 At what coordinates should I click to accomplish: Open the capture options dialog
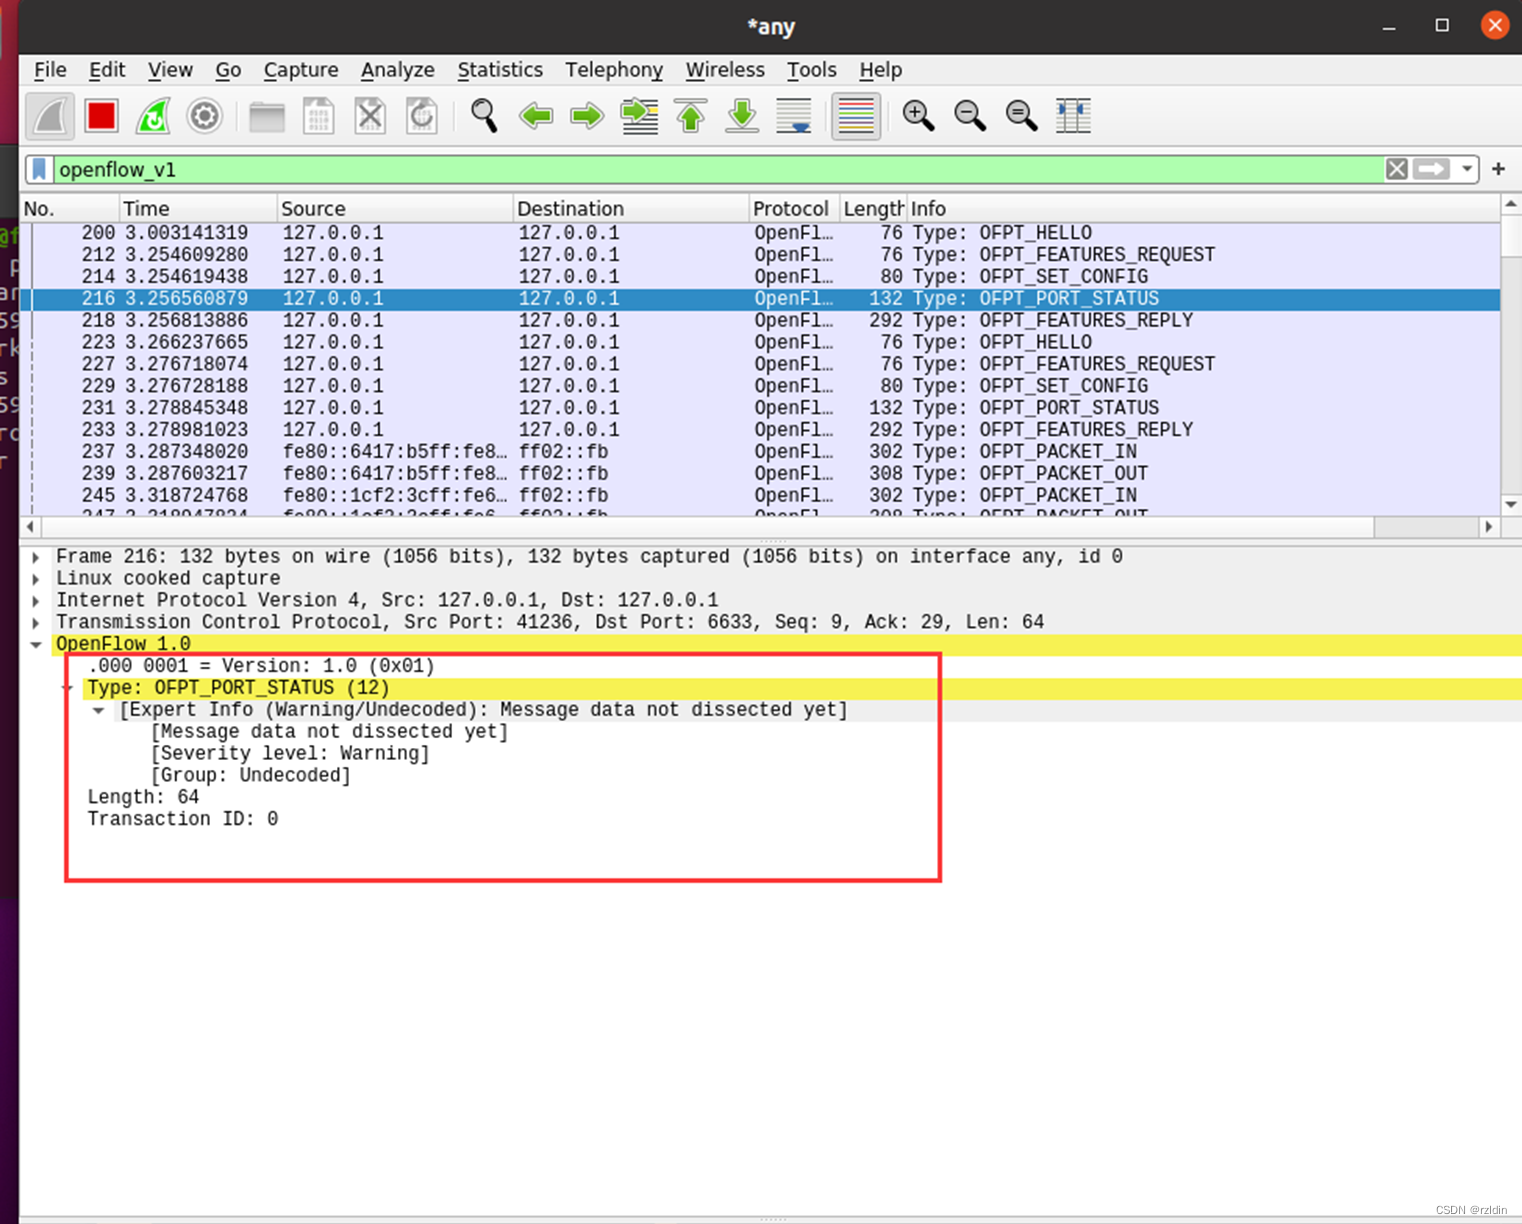coord(204,116)
